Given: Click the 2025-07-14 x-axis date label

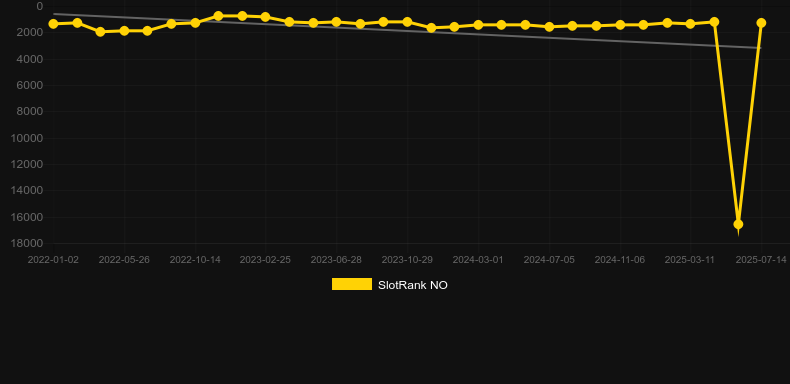Looking at the screenshot, I should (x=761, y=260).
